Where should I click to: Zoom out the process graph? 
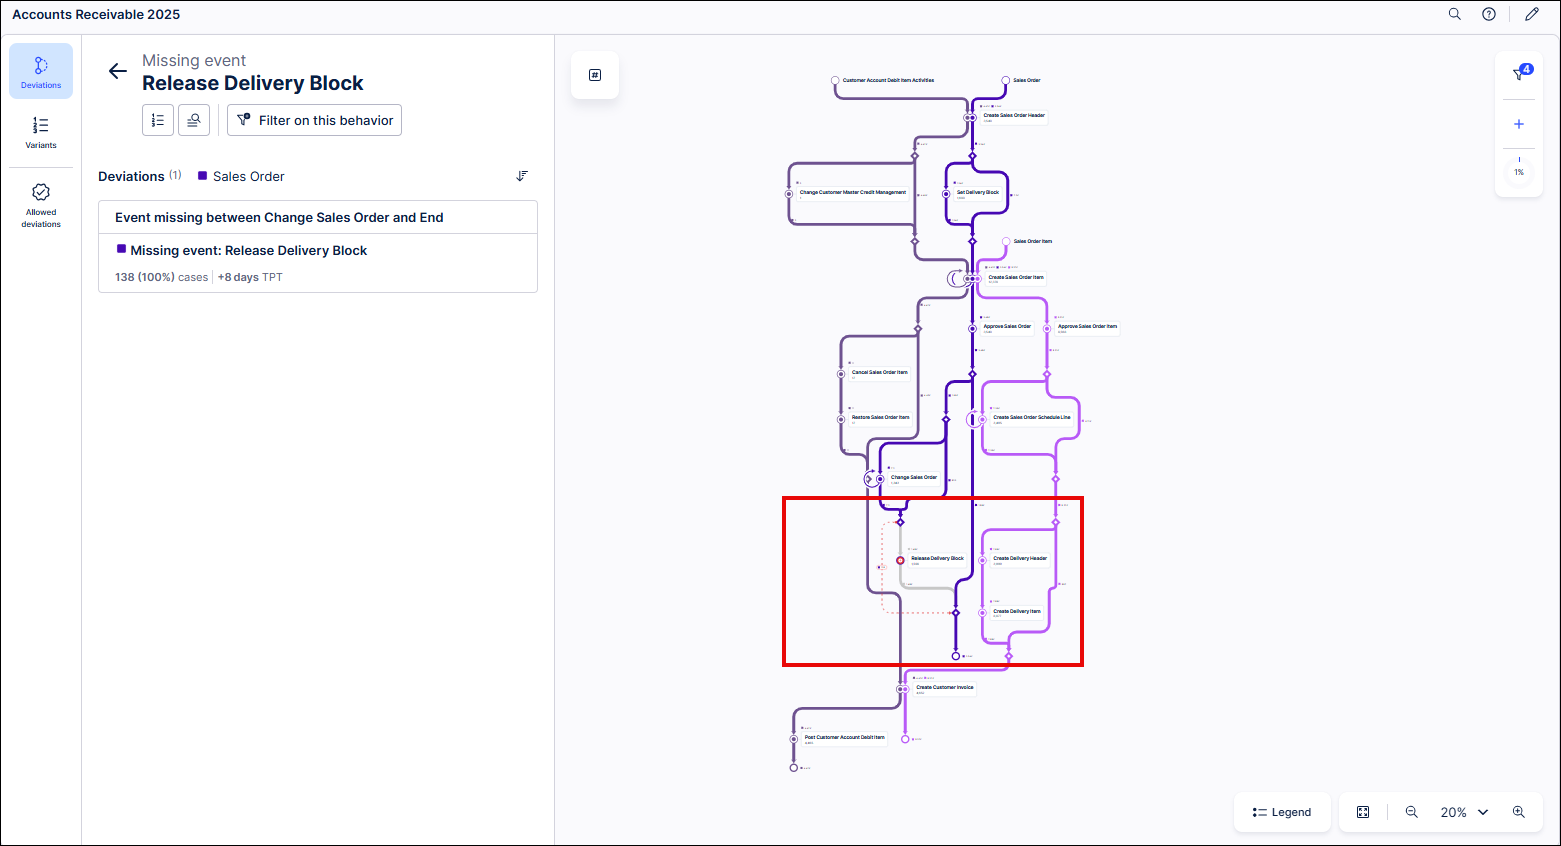coord(1412,812)
